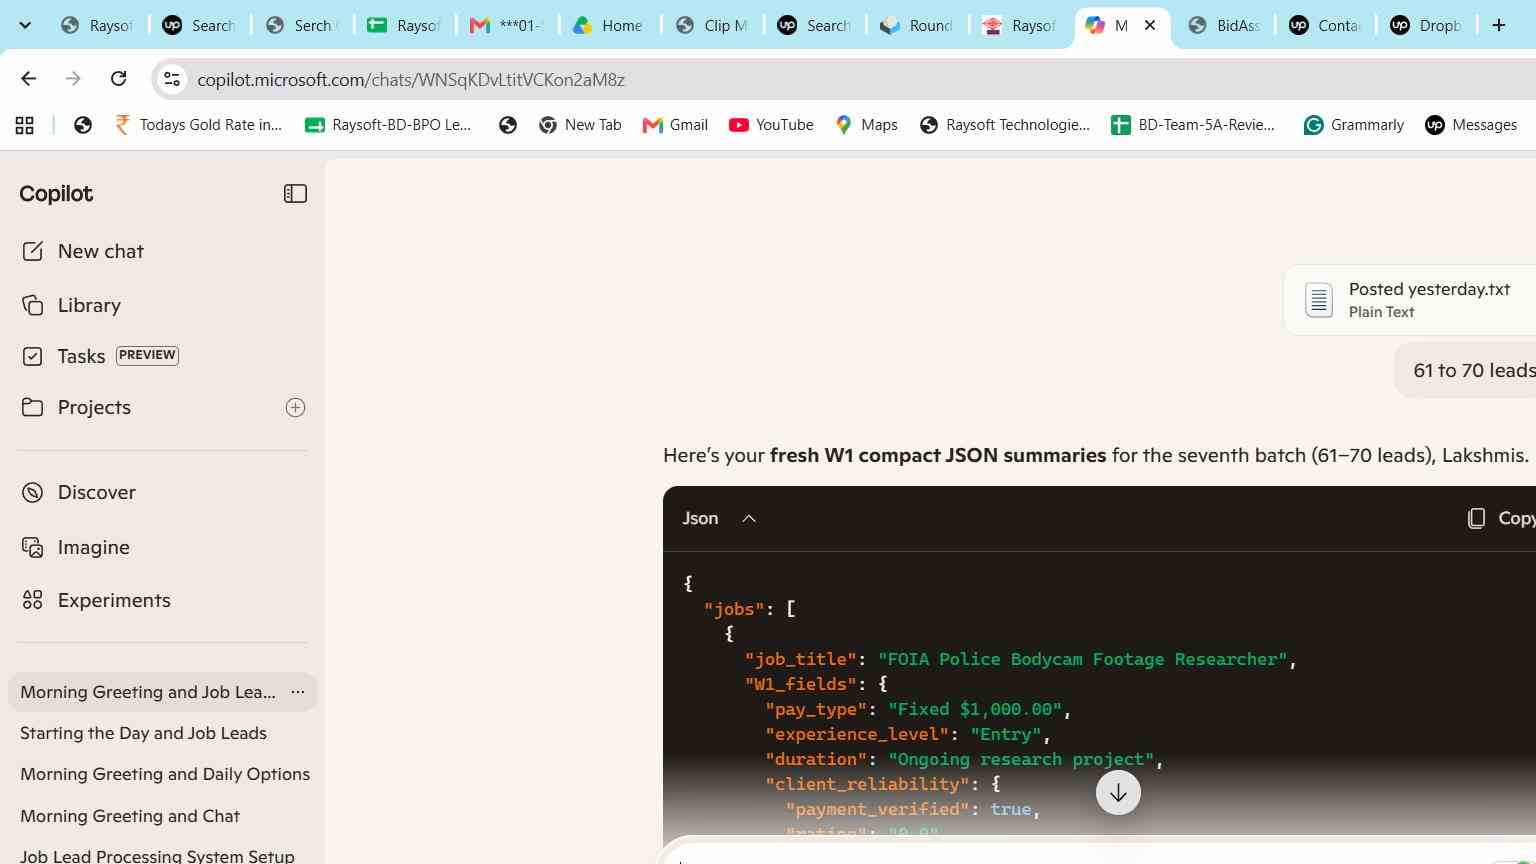The width and height of the screenshot is (1536, 864).
Task: Collapse the Copilot sidebar panel icon
Action: pyautogui.click(x=295, y=194)
